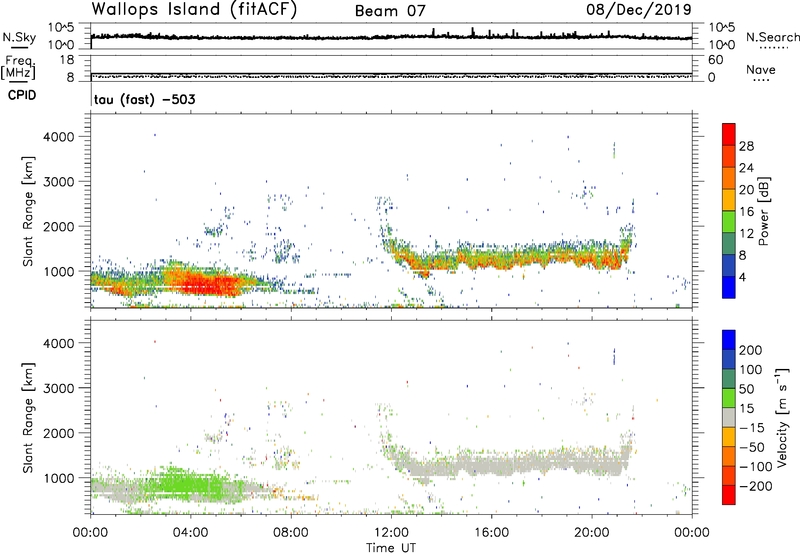Click the gray band in the Velocity colorbar
This screenshot has height=554, width=800.
tap(729, 417)
